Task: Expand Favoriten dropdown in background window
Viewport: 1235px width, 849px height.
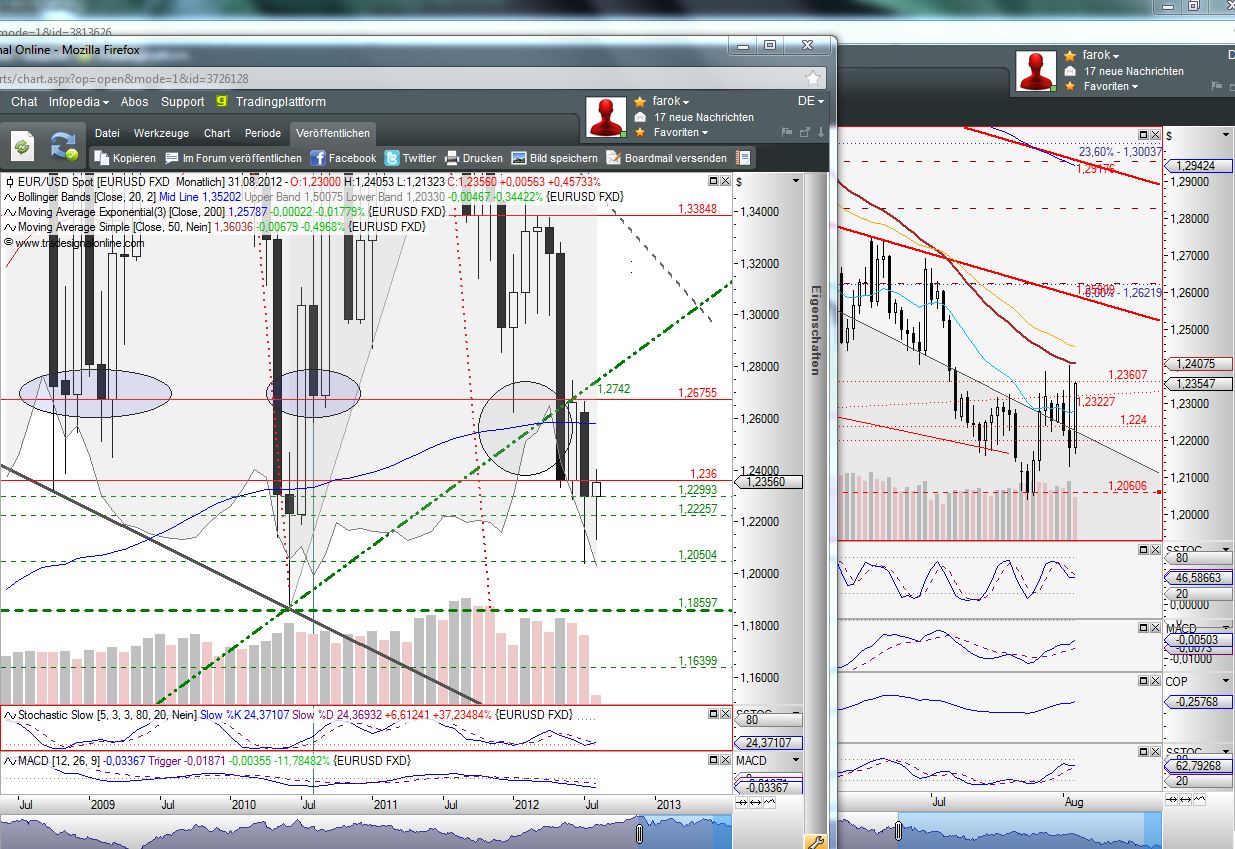Action: (1111, 86)
